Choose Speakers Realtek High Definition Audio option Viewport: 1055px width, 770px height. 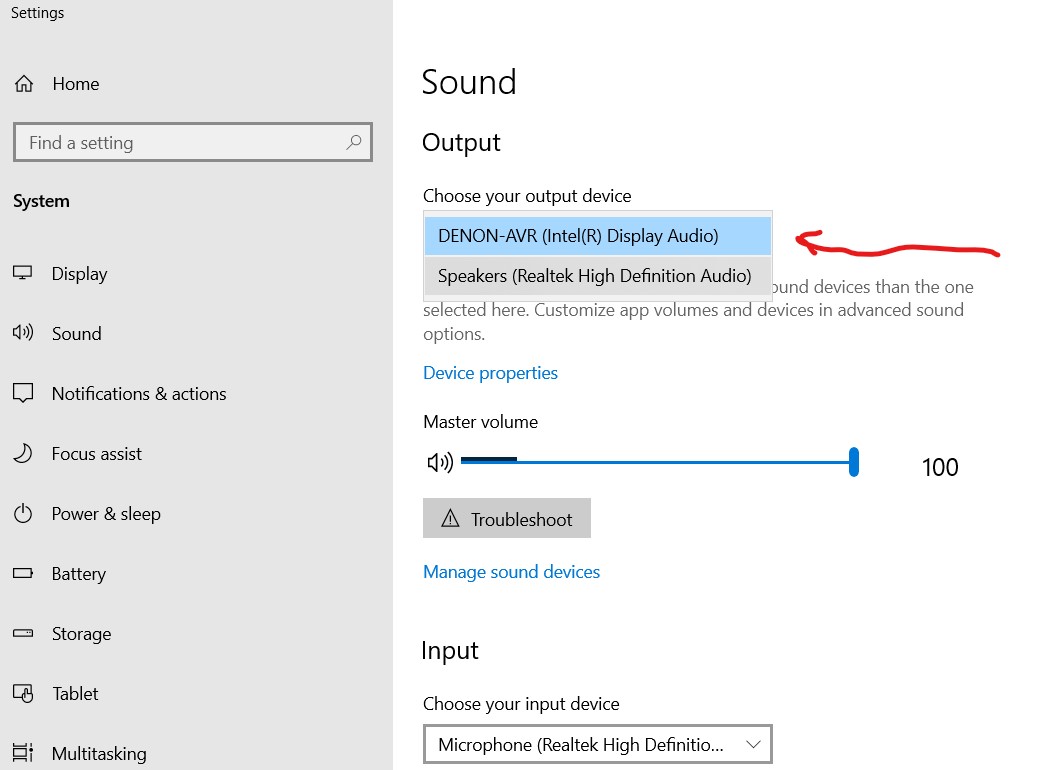[x=597, y=276]
